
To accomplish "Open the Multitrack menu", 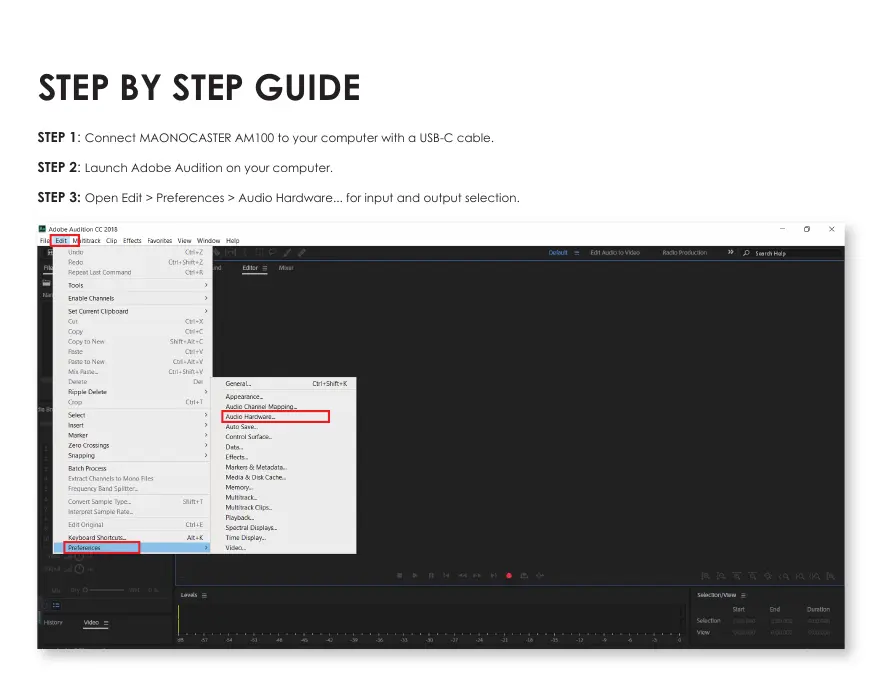I will (x=86, y=241).
